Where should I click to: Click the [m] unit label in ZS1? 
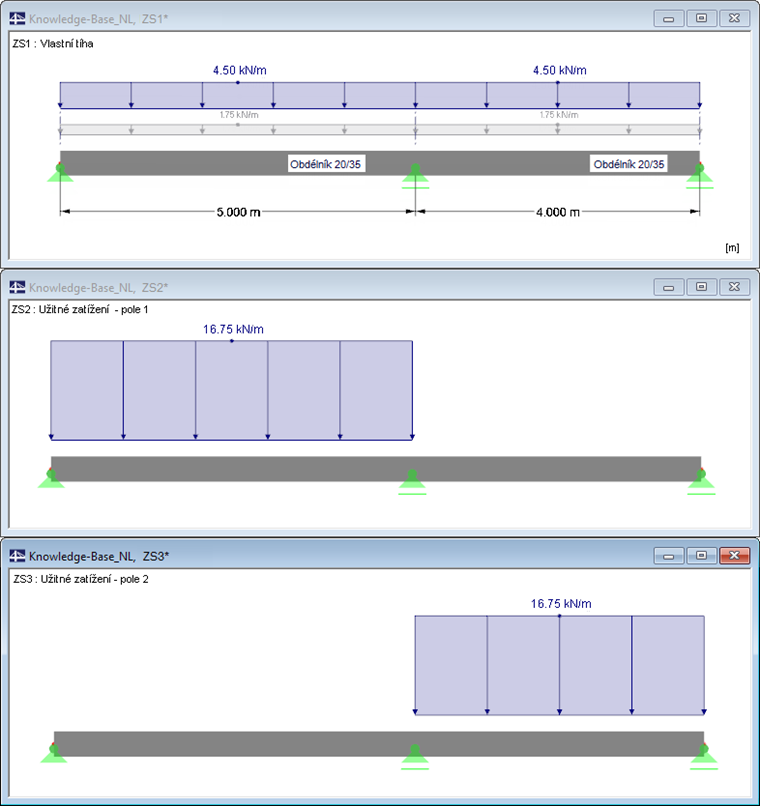[732, 248]
